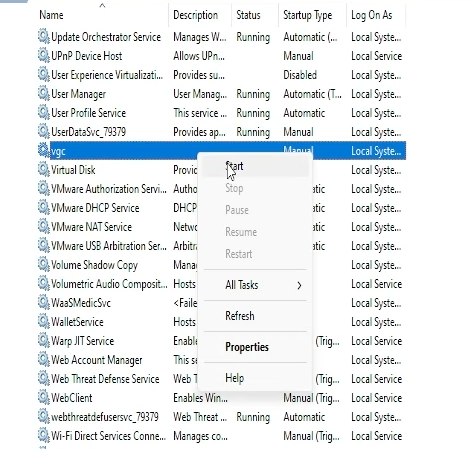Select the vgc service name

(x=58, y=152)
